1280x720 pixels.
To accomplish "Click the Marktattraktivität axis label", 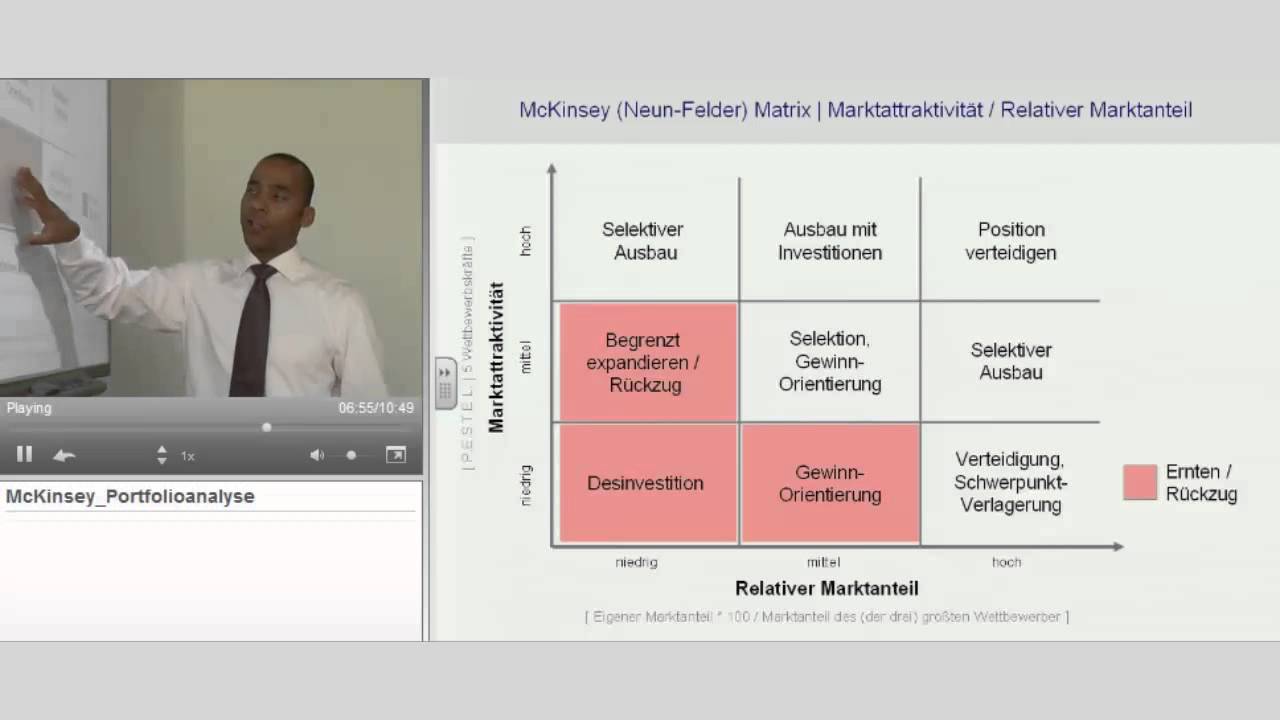I will click(496, 357).
